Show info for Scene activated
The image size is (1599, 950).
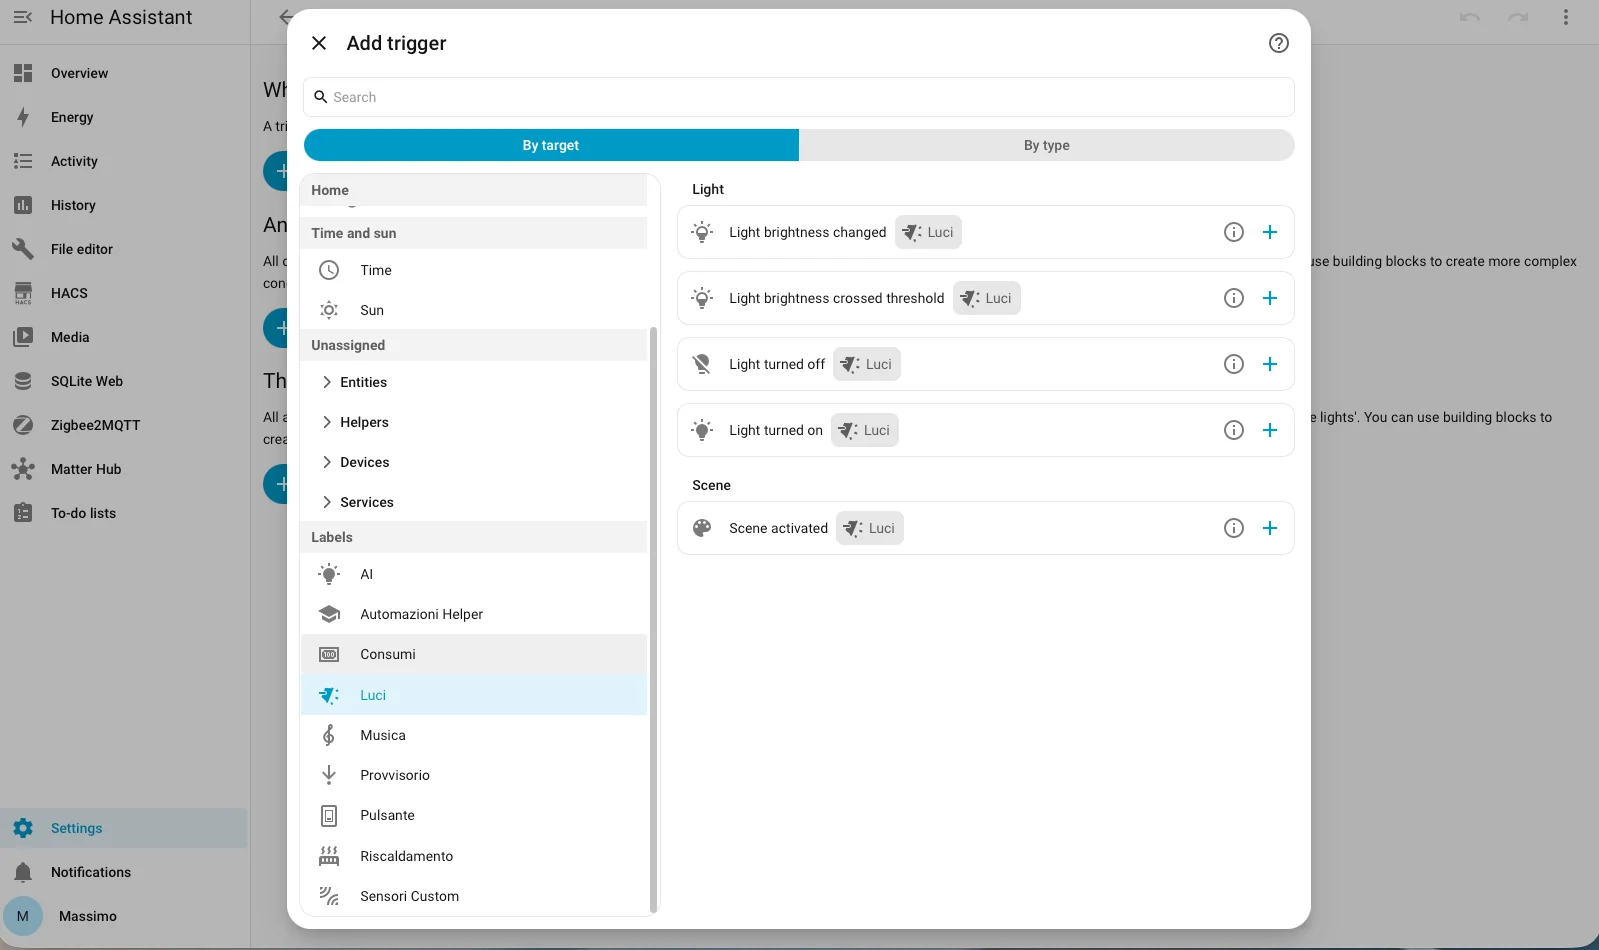(x=1233, y=528)
